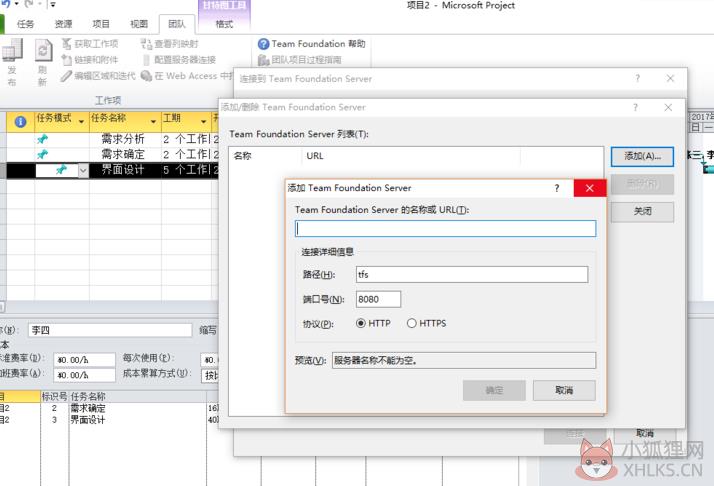Click the 甘特图工具 contextual tab header
This screenshot has width=714, height=486.
(224, 6)
